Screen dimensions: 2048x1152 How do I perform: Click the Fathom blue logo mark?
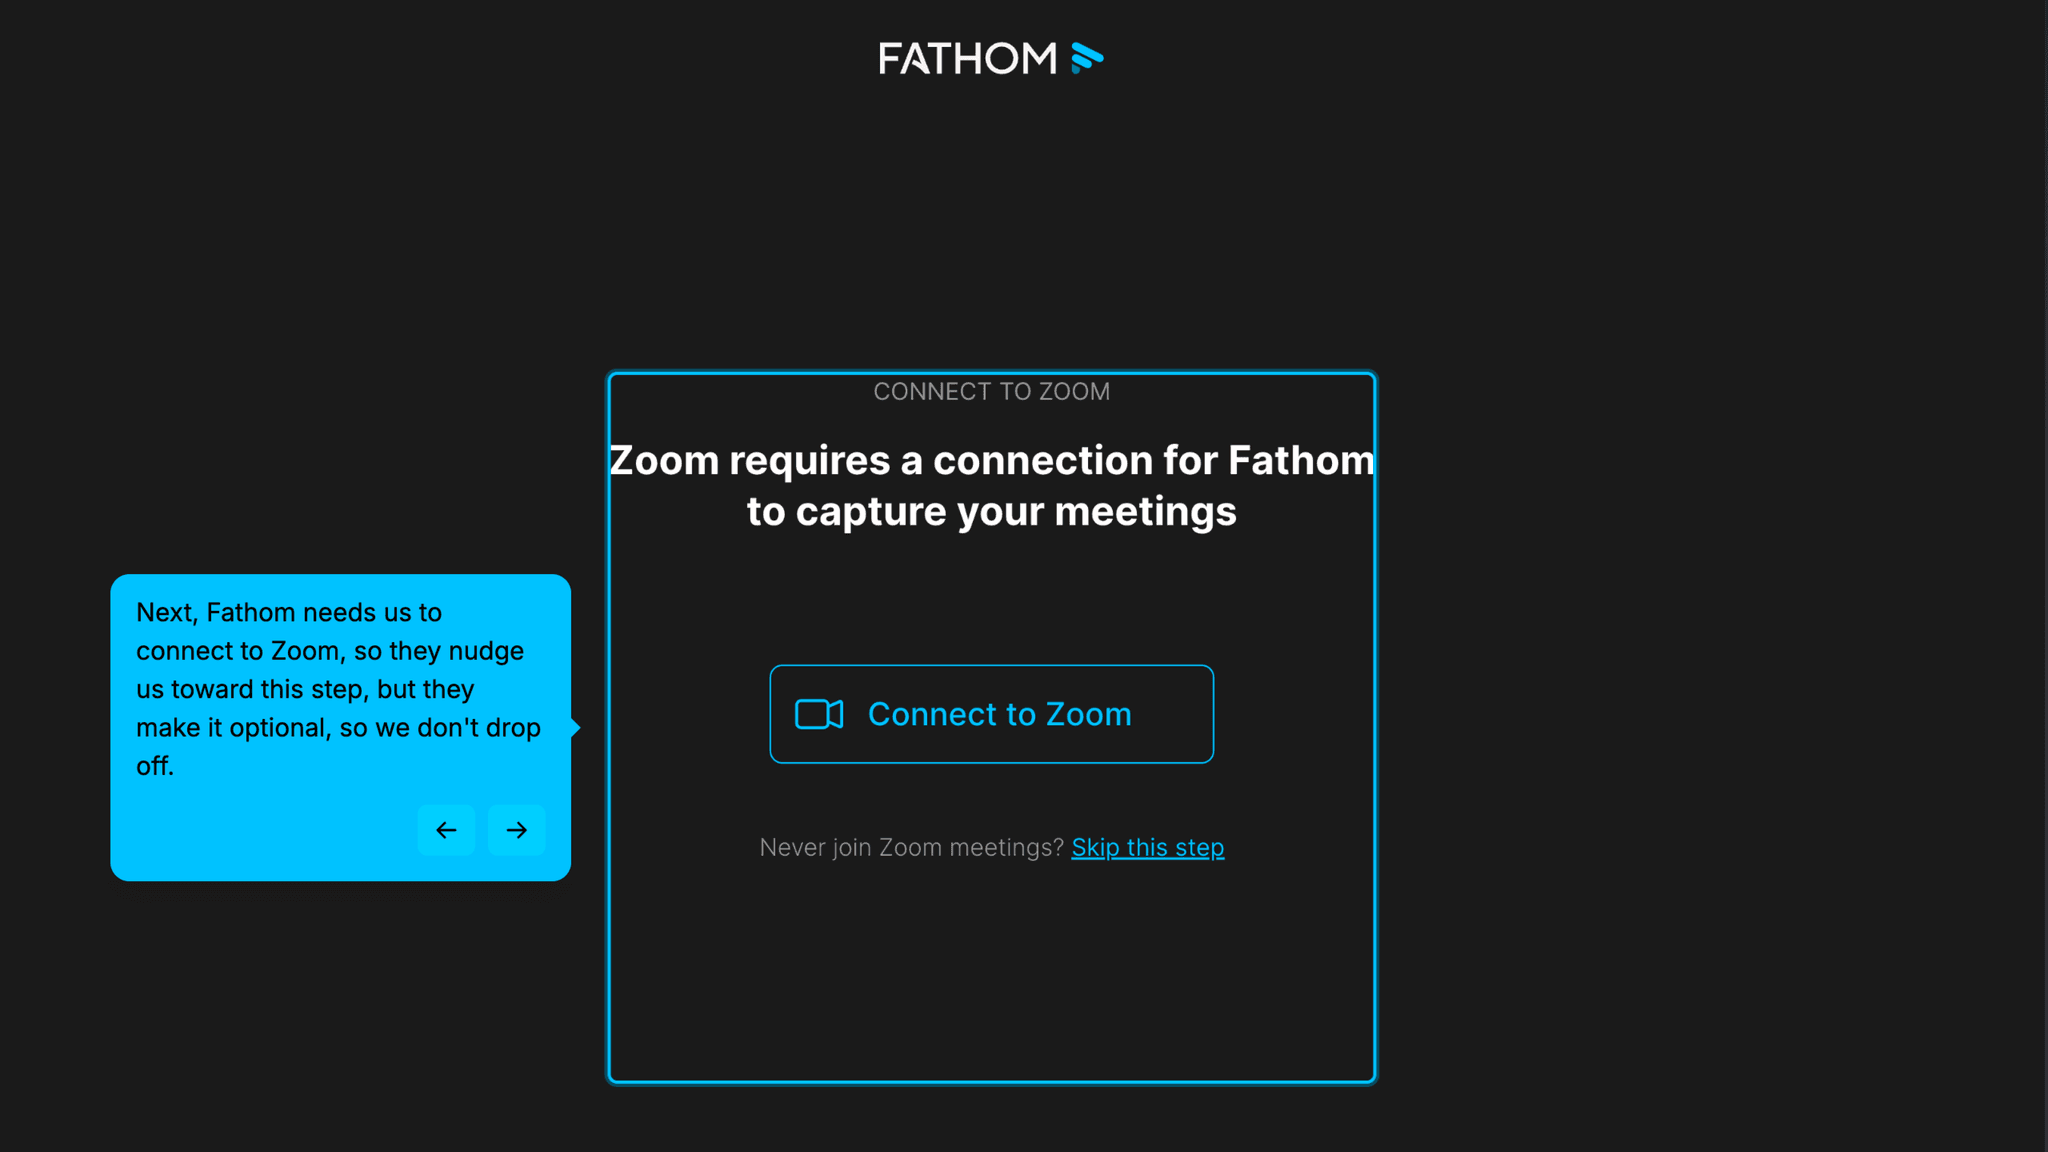[x=1087, y=58]
